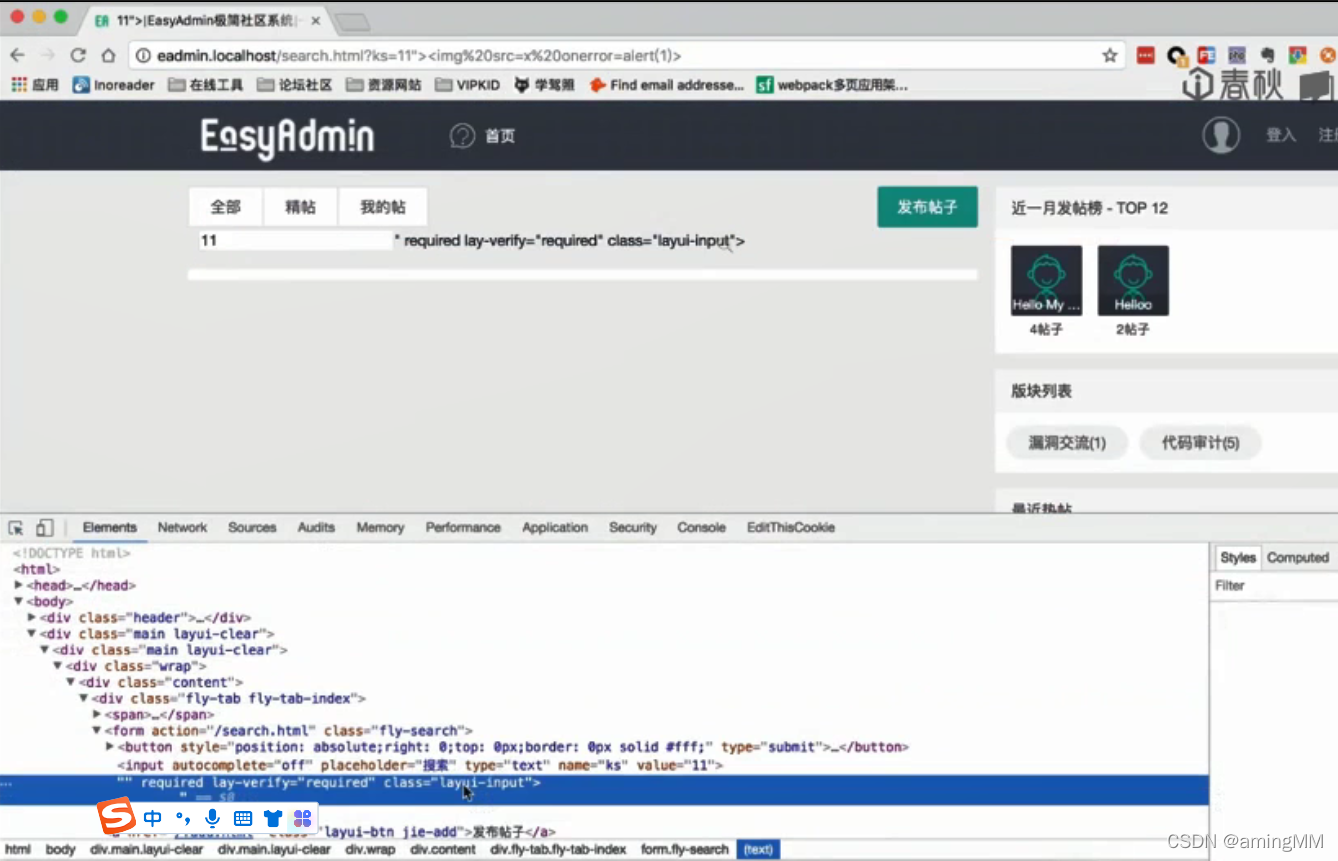Switch to the Console tab in DevTools
Image resolution: width=1338 pixels, height=861 pixels.
[x=701, y=527]
